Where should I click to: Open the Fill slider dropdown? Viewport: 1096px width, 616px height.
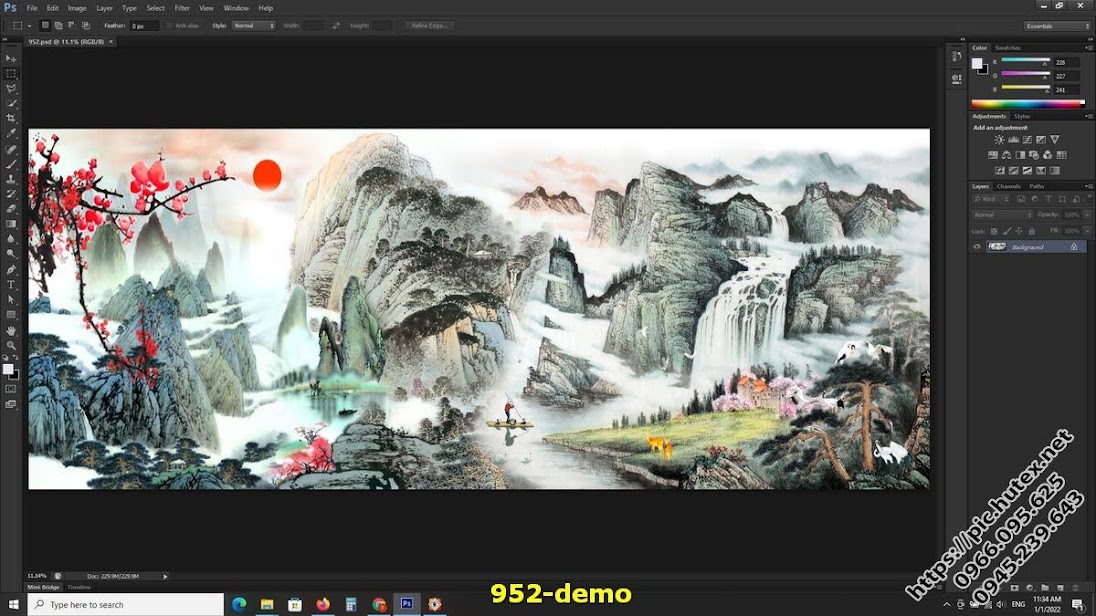pyautogui.click(x=1086, y=231)
